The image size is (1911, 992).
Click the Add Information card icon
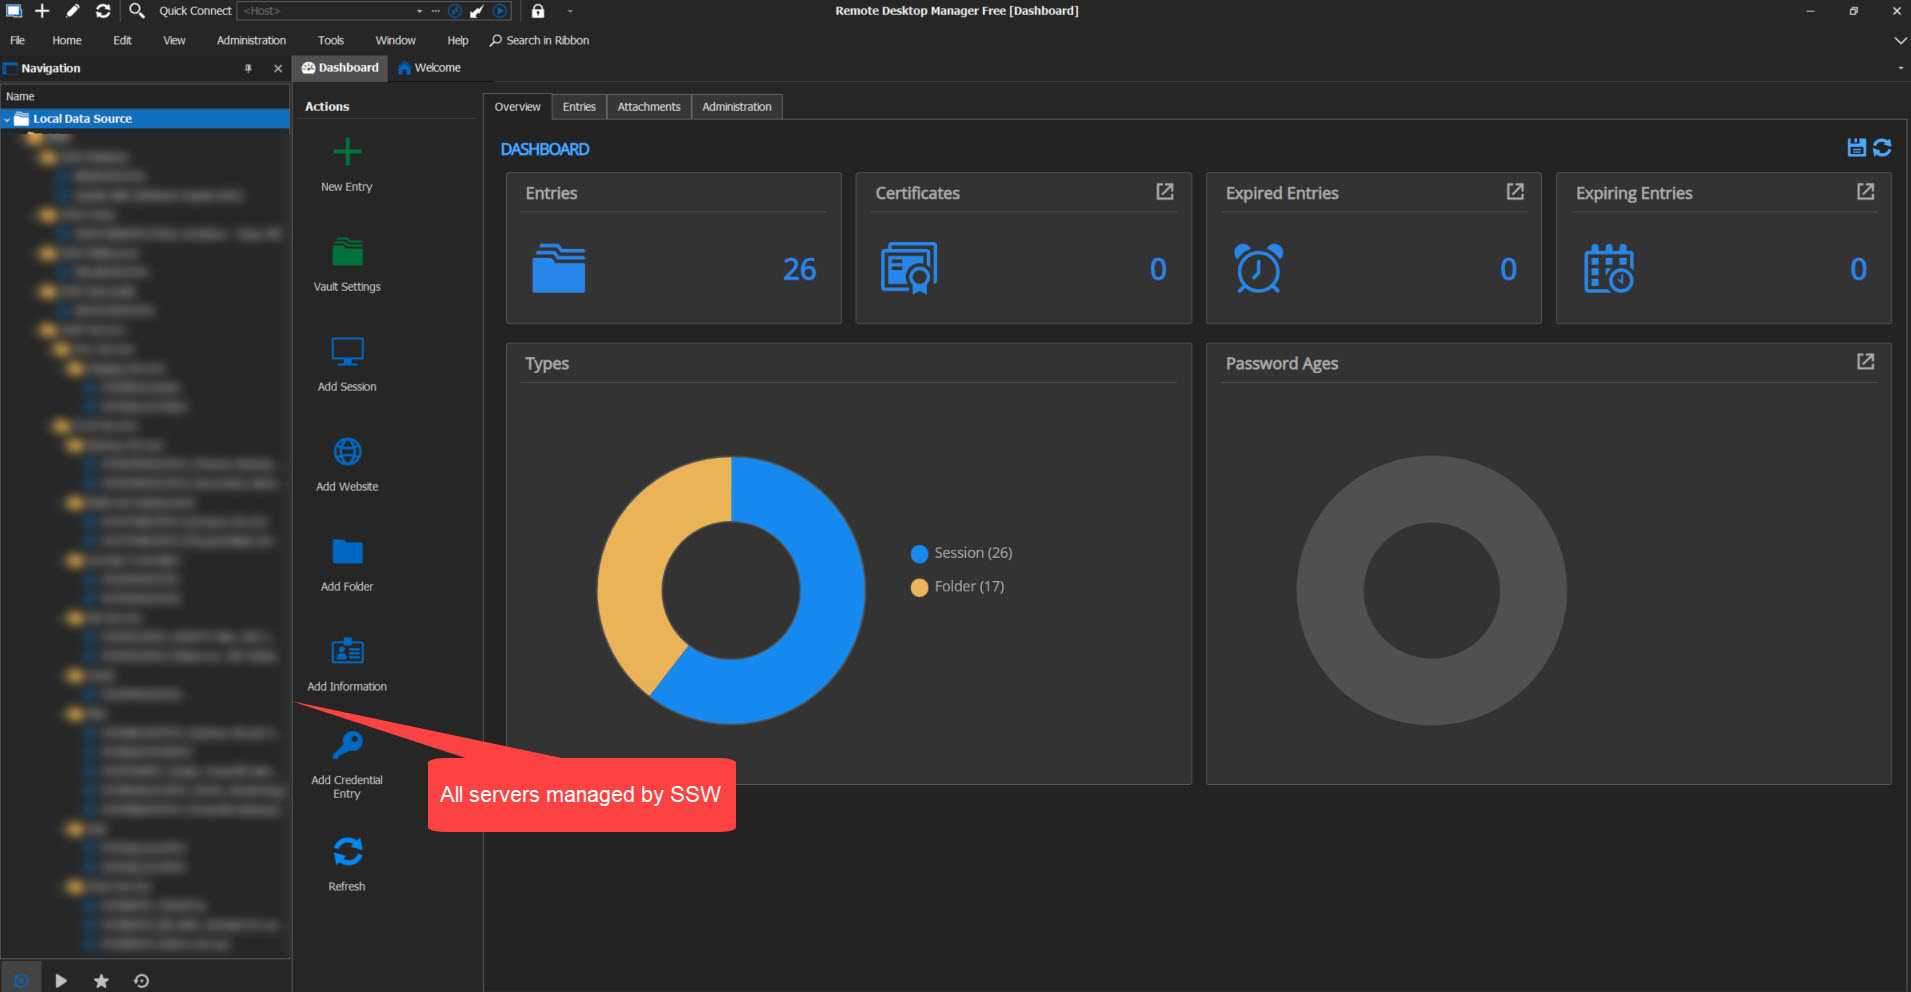(347, 652)
